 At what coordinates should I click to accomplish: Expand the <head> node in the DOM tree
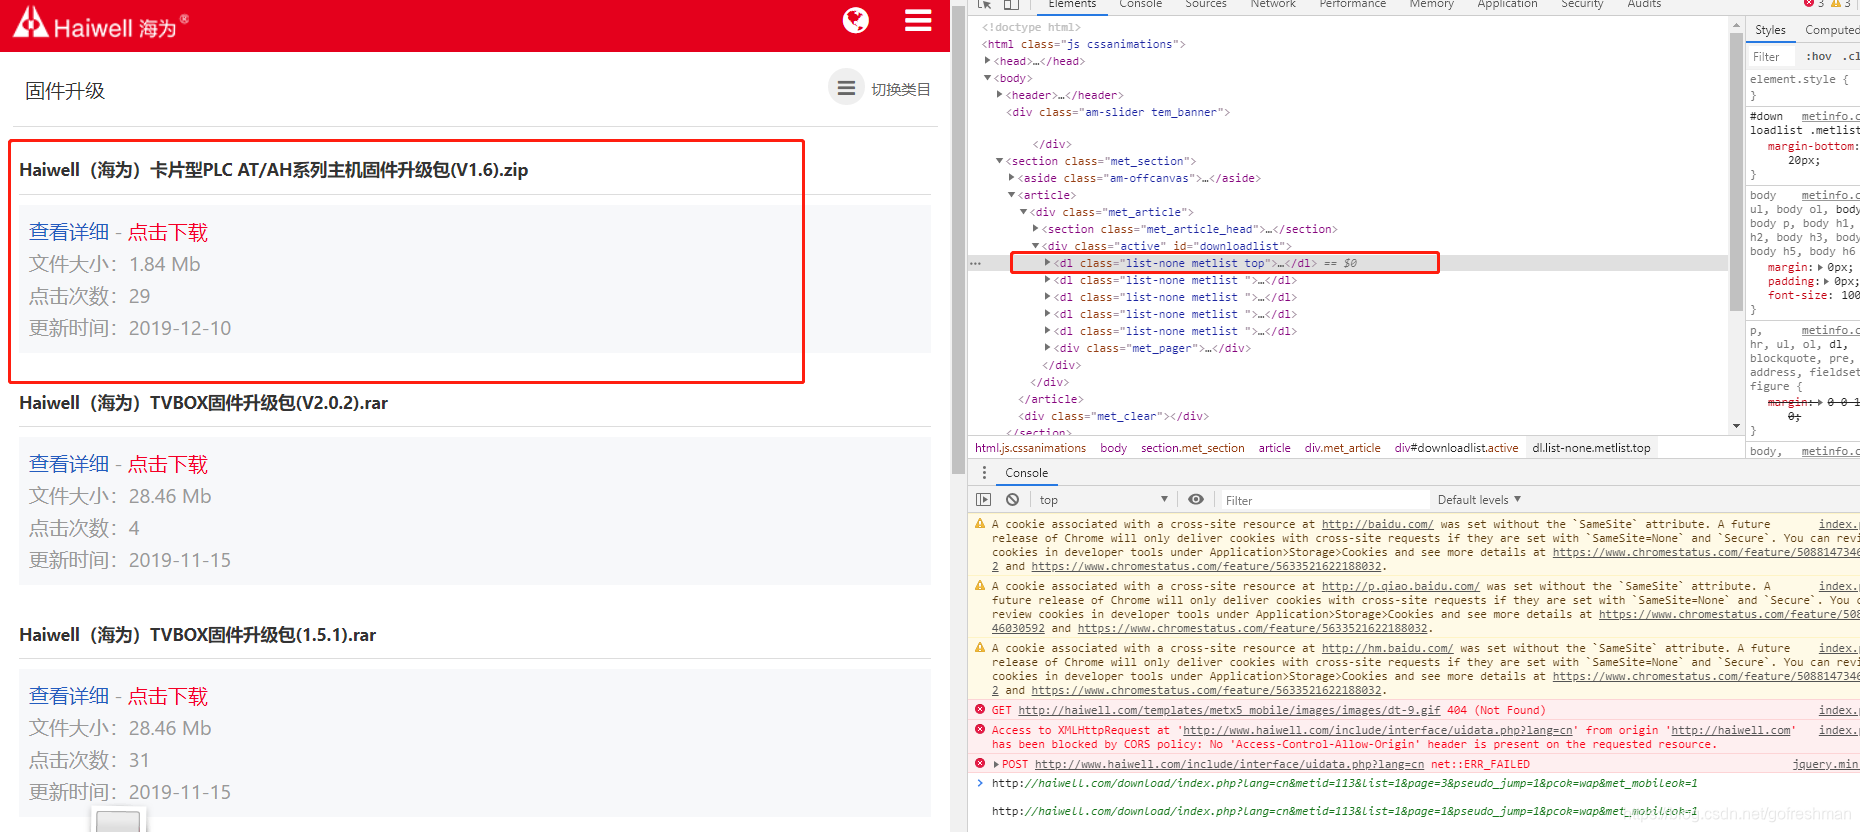coord(988,61)
